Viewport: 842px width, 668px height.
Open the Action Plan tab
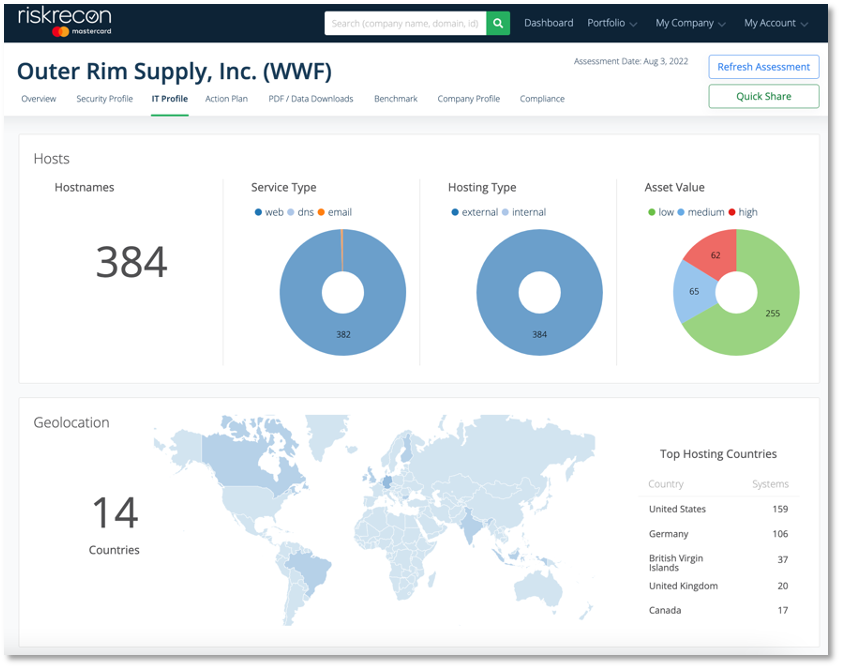[226, 99]
